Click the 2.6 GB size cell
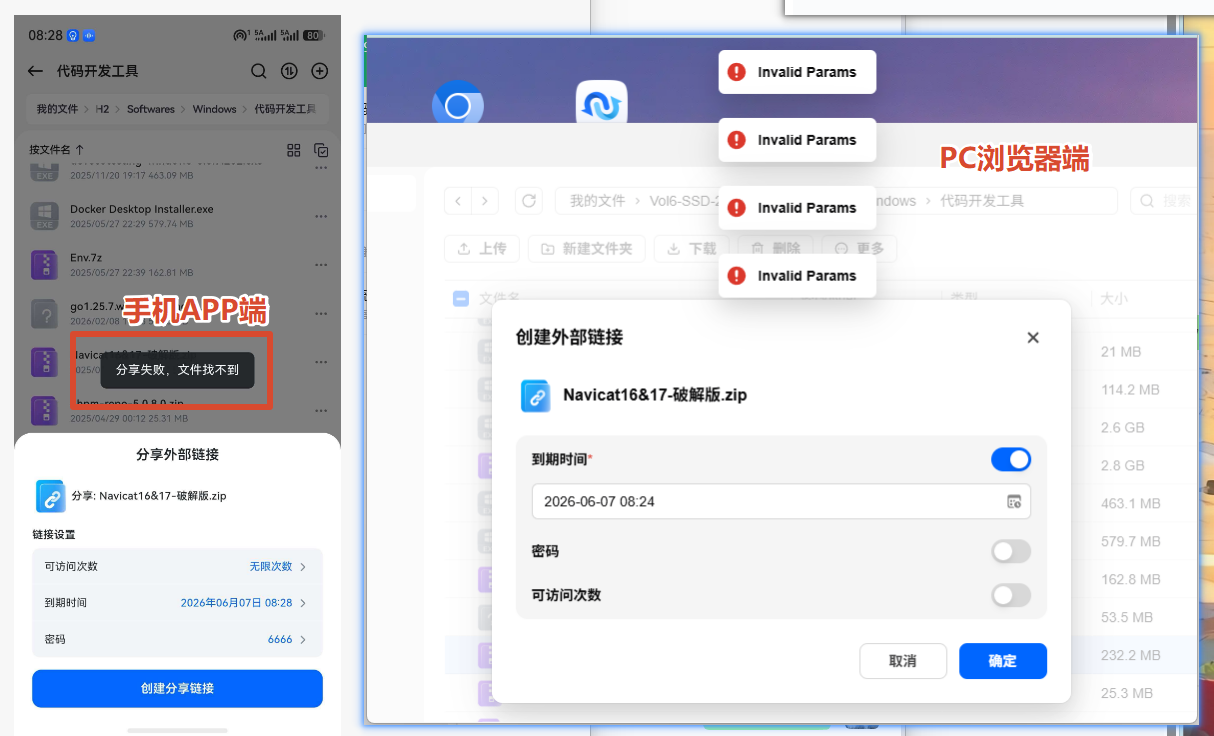This screenshot has height=736, width=1214. click(x=1123, y=427)
